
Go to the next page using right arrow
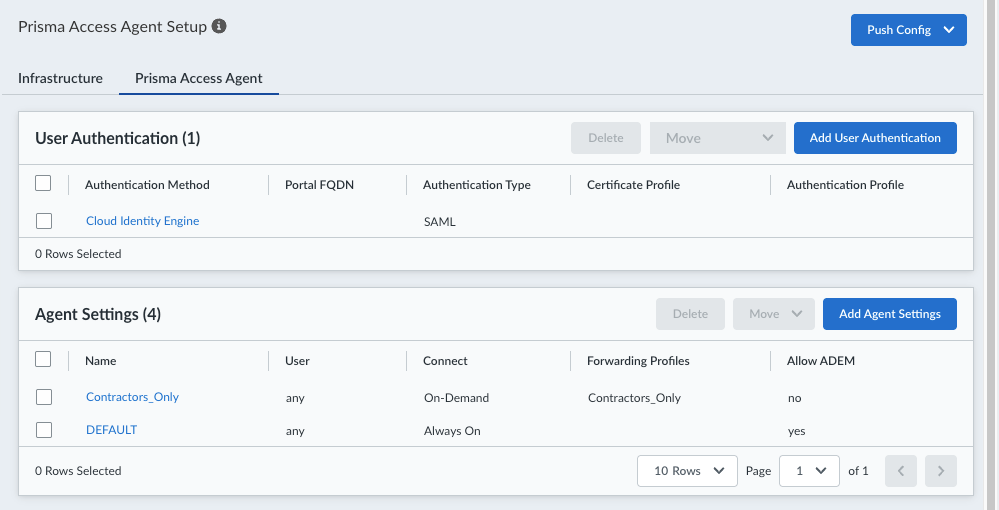click(x=941, y=471)
